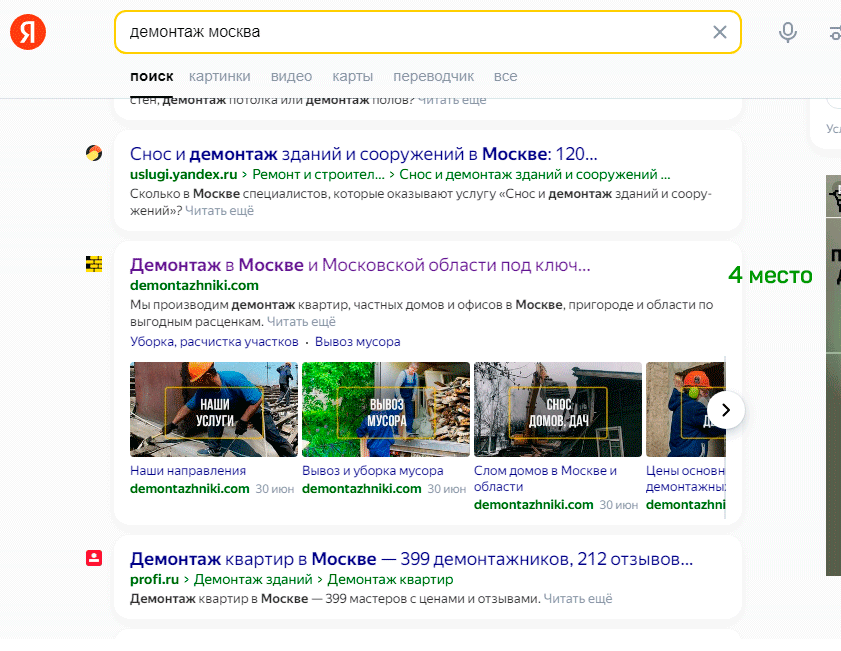Screen dimensions: 841x651
Task: Click the profi.ru red favicon
Action: [94, 558]
